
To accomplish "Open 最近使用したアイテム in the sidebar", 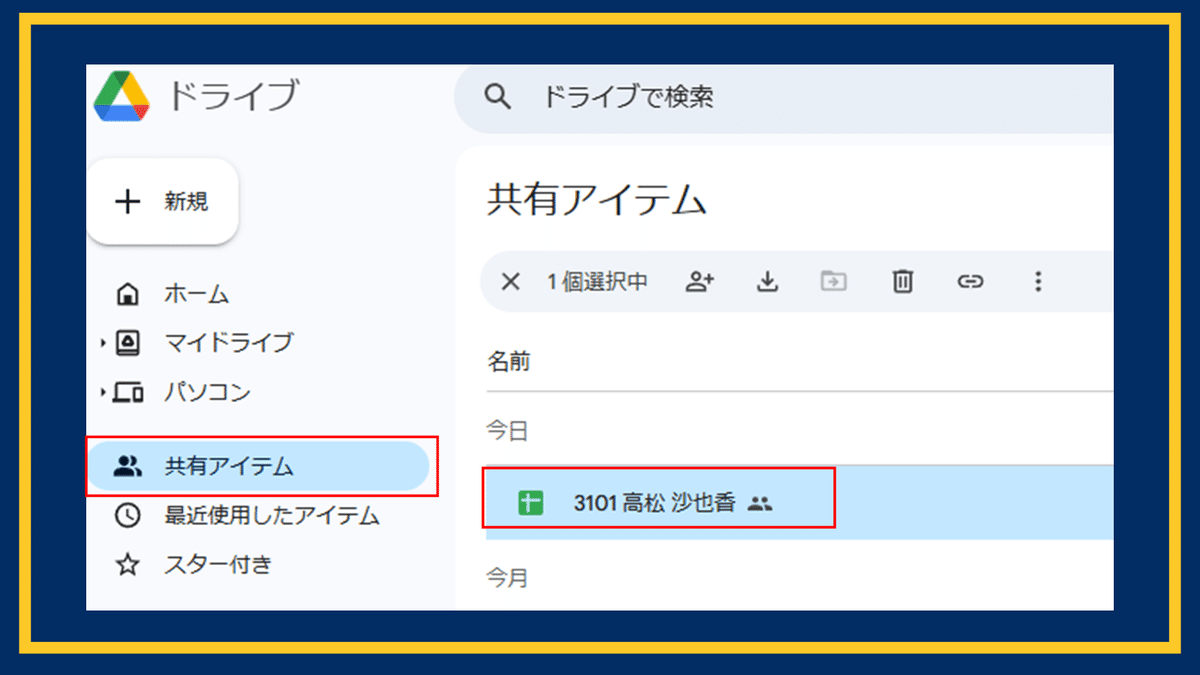I will coord(272,516).
